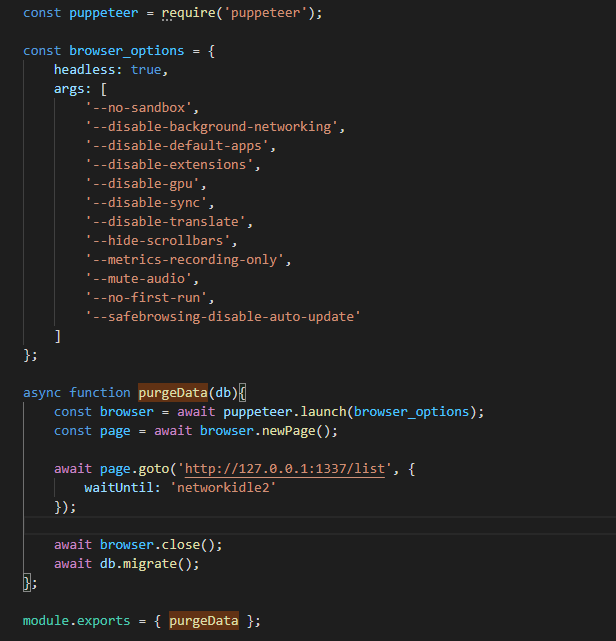Select the '--mute-audio' argument
This screenshot has width=616, height=641.
click(139, 279)
